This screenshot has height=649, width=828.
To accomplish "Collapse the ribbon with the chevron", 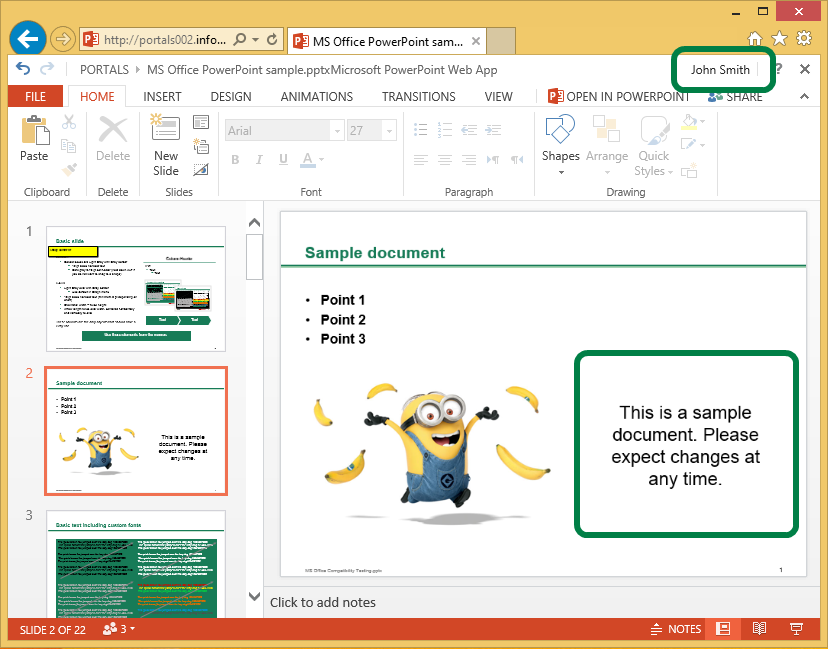I will coord(804,96).
